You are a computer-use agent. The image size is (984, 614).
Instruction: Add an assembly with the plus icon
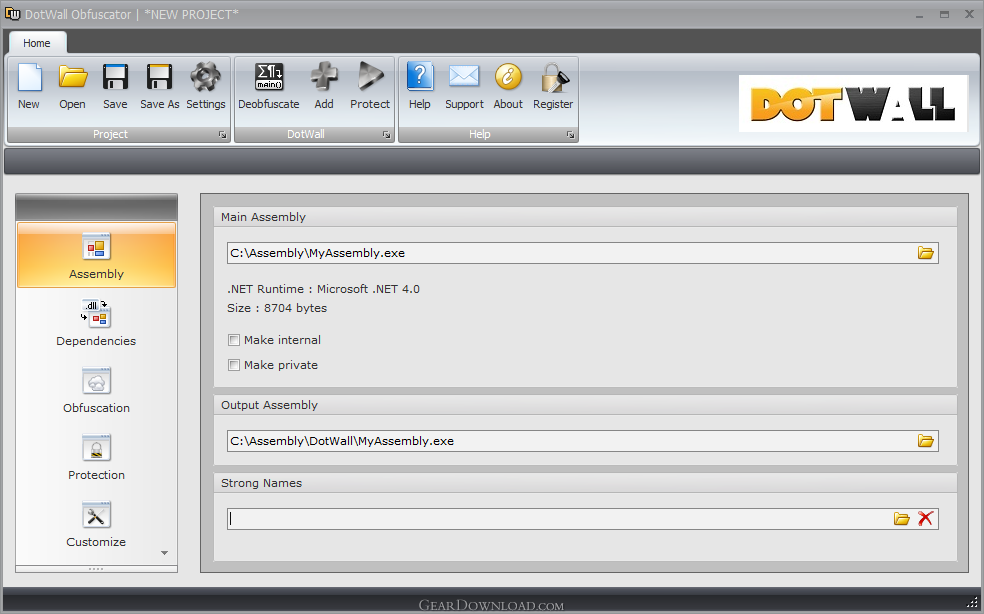[x=324, y=88]
